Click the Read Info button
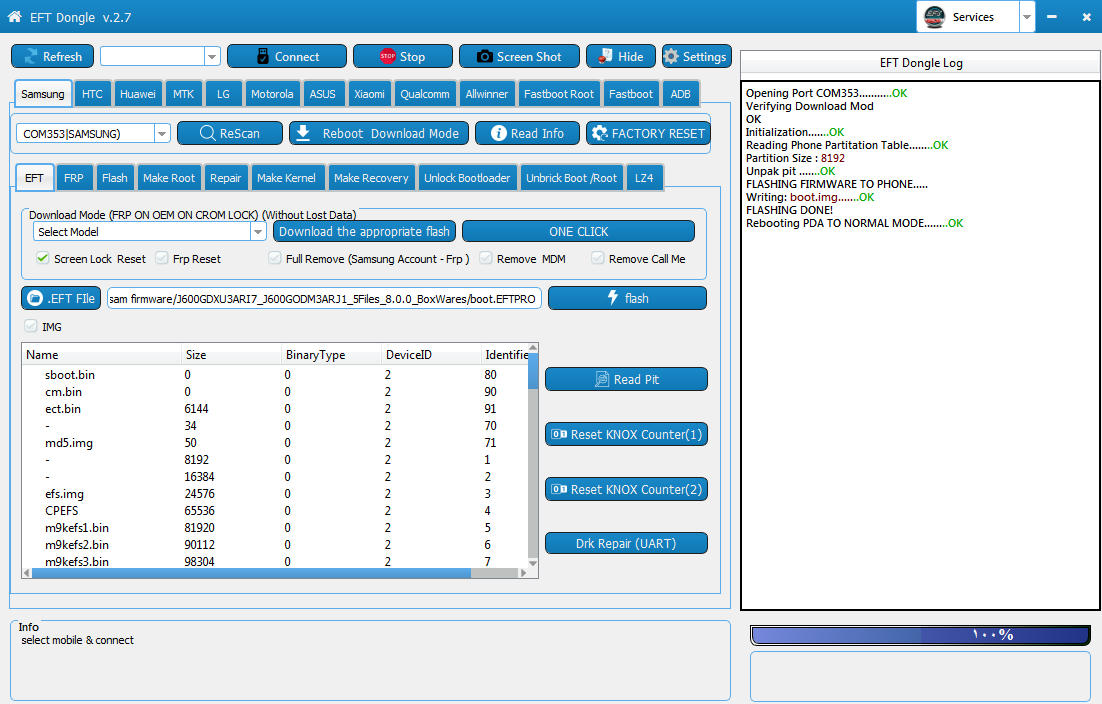Image resolution: width=1102 pixels, height=704 pixels. 527,133
